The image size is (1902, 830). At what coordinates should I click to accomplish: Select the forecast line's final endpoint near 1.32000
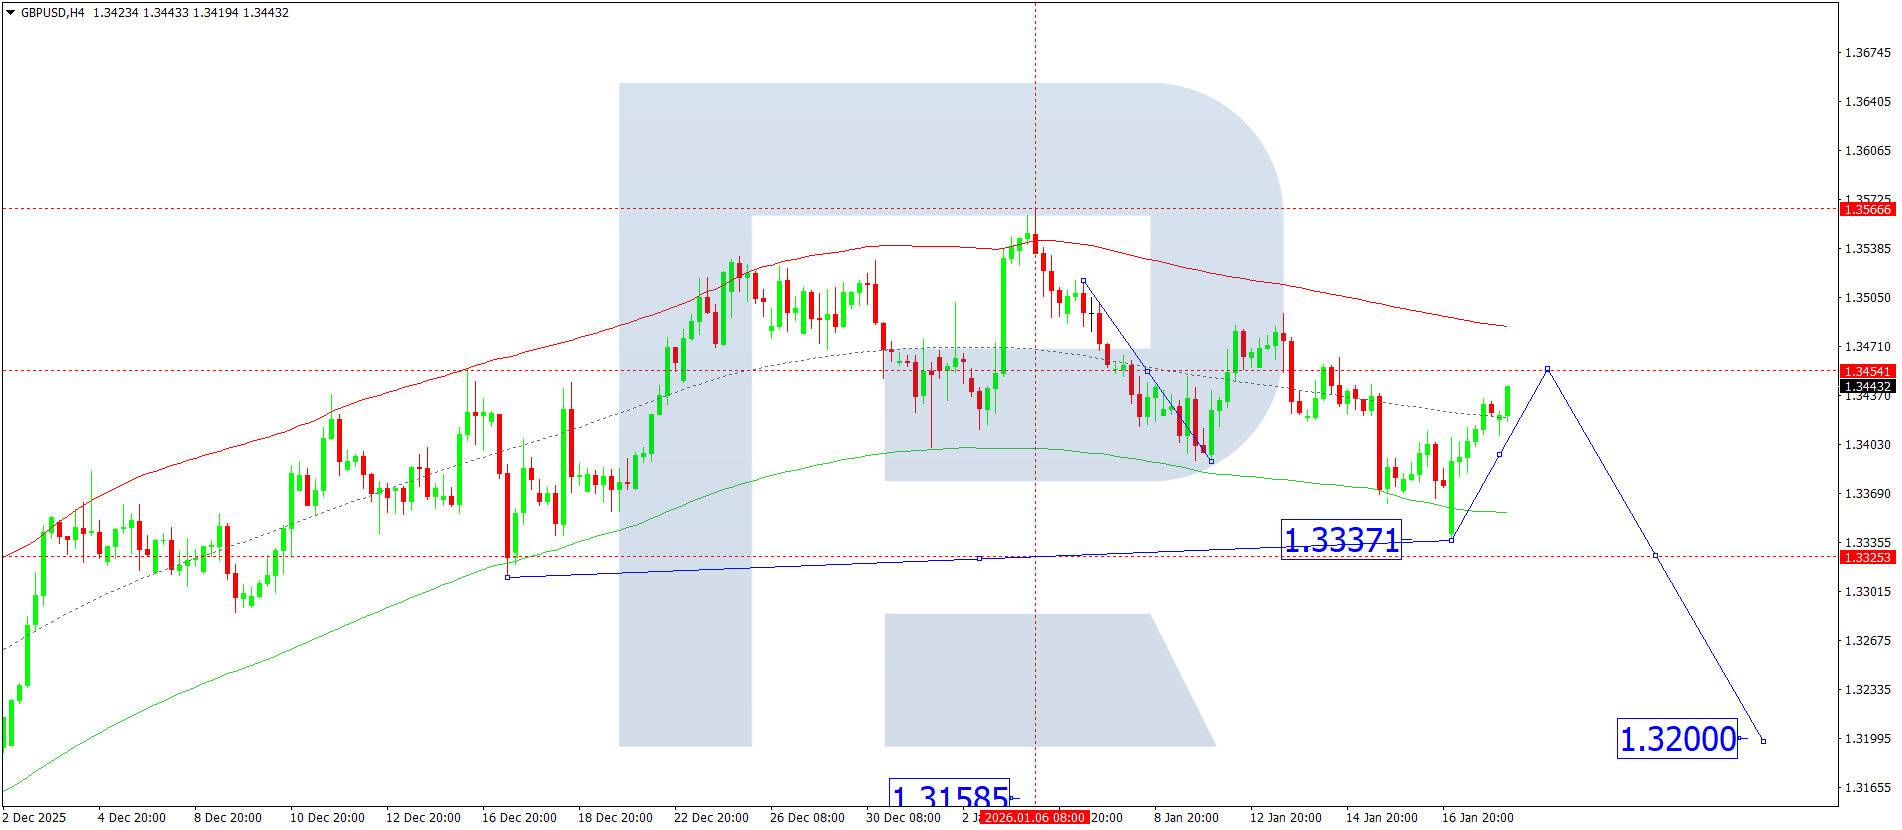point(1763,741)
